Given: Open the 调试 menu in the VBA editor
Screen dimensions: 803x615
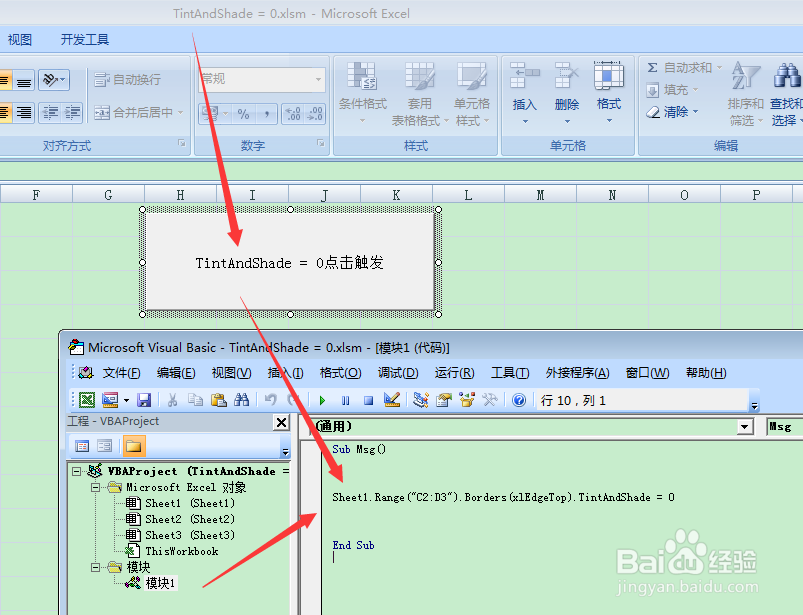Looking at the screenshot, I should 397,372.
